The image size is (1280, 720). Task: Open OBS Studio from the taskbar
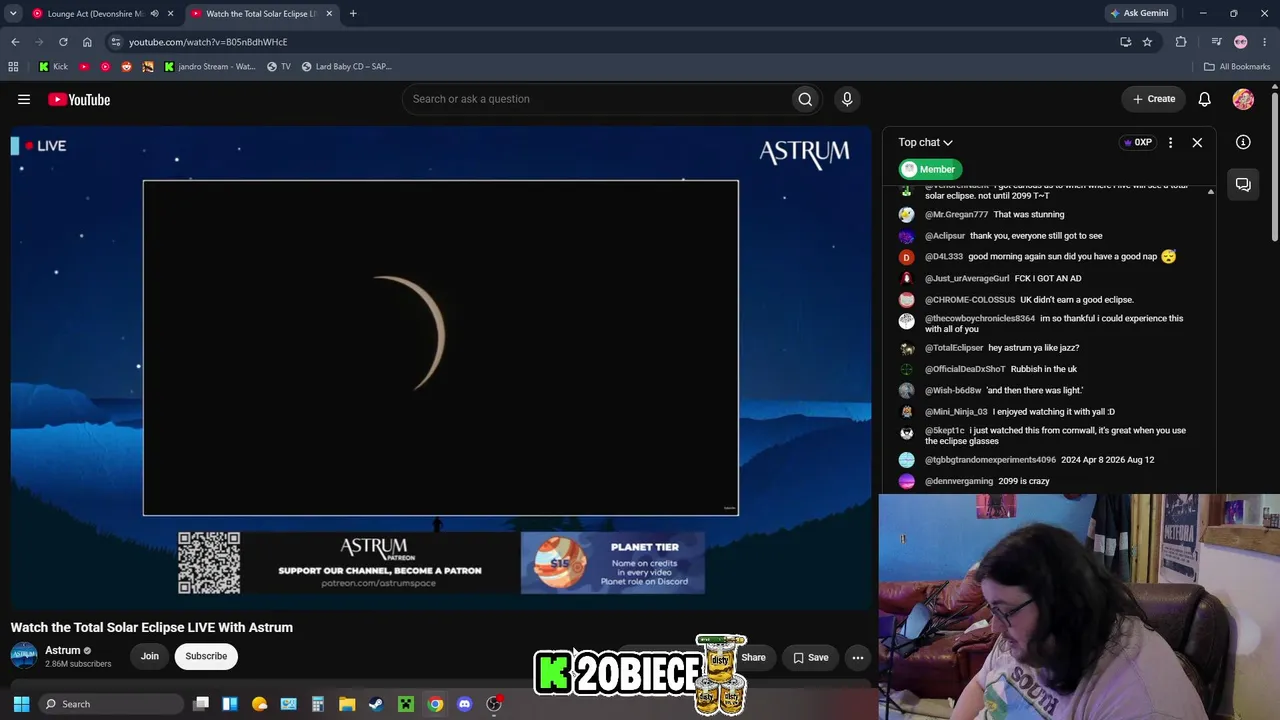494,704
